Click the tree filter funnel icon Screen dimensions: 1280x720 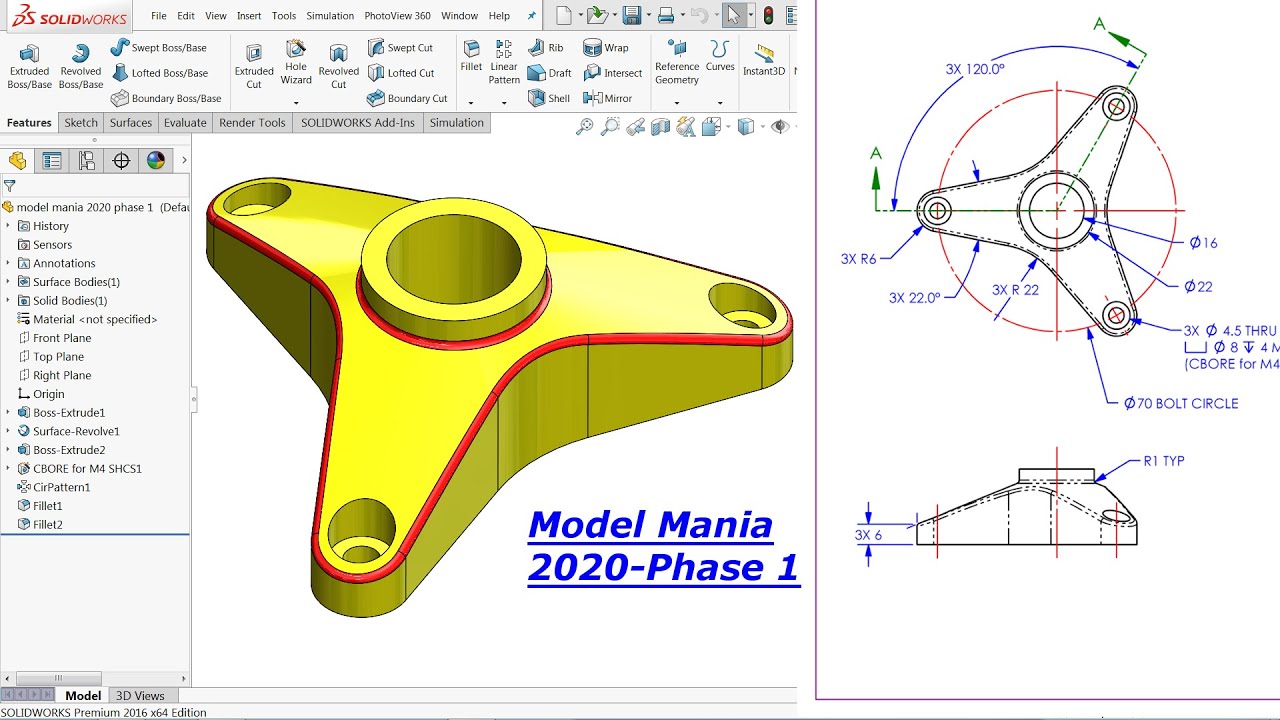tap(9, 185)
